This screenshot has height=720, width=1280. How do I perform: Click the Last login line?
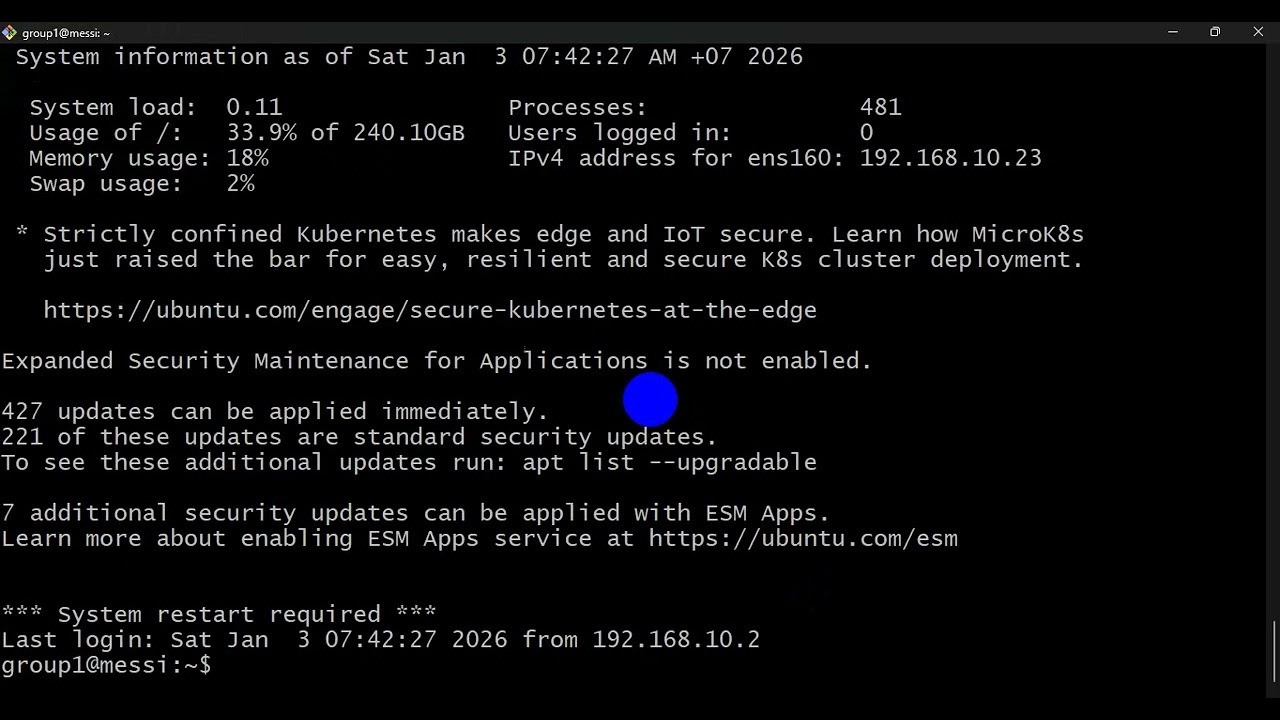point(381,639)
